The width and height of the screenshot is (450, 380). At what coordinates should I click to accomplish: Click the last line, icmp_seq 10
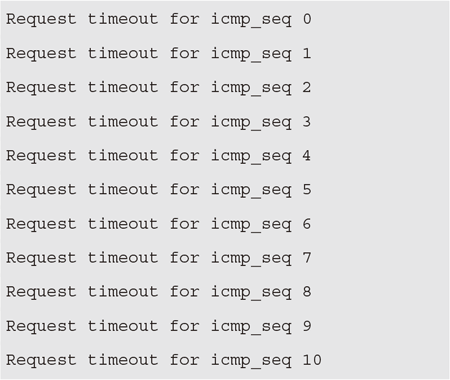(164, 361)
